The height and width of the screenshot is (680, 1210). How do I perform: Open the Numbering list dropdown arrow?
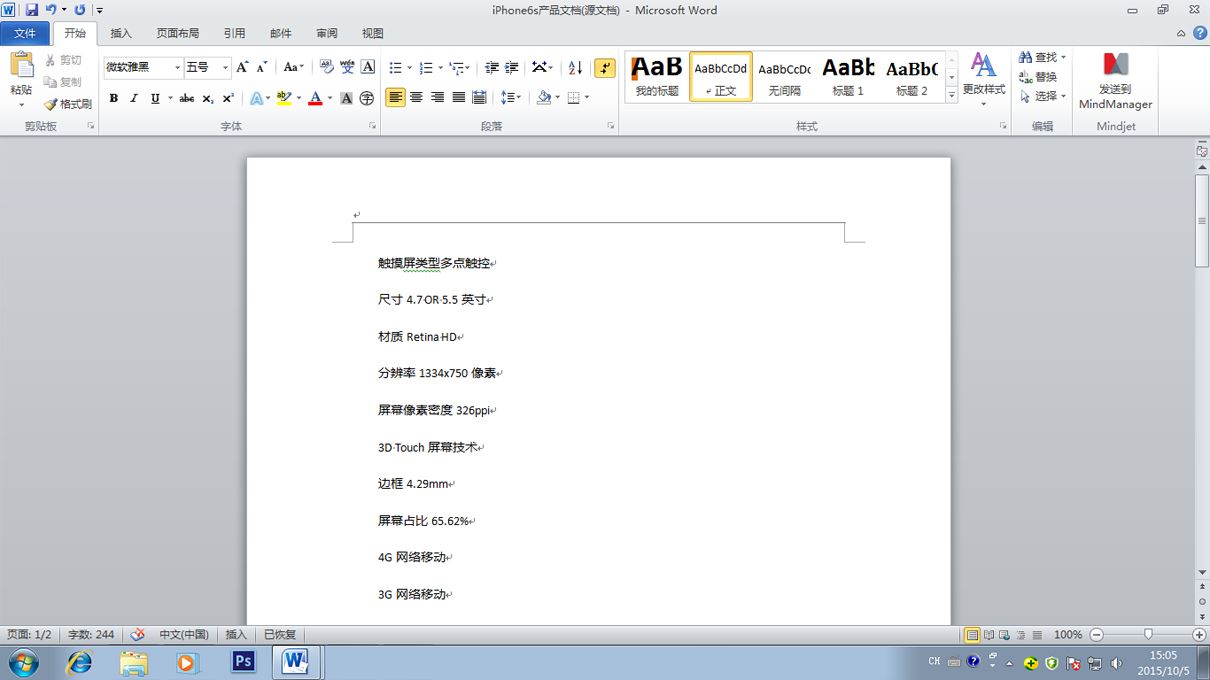440,68
